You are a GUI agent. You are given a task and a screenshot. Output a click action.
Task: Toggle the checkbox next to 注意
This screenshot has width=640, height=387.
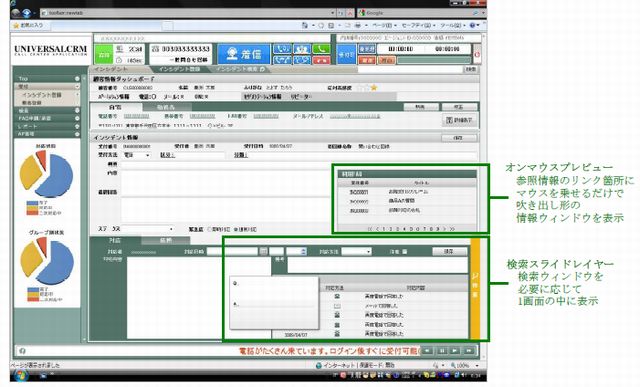tap(404, 251)
